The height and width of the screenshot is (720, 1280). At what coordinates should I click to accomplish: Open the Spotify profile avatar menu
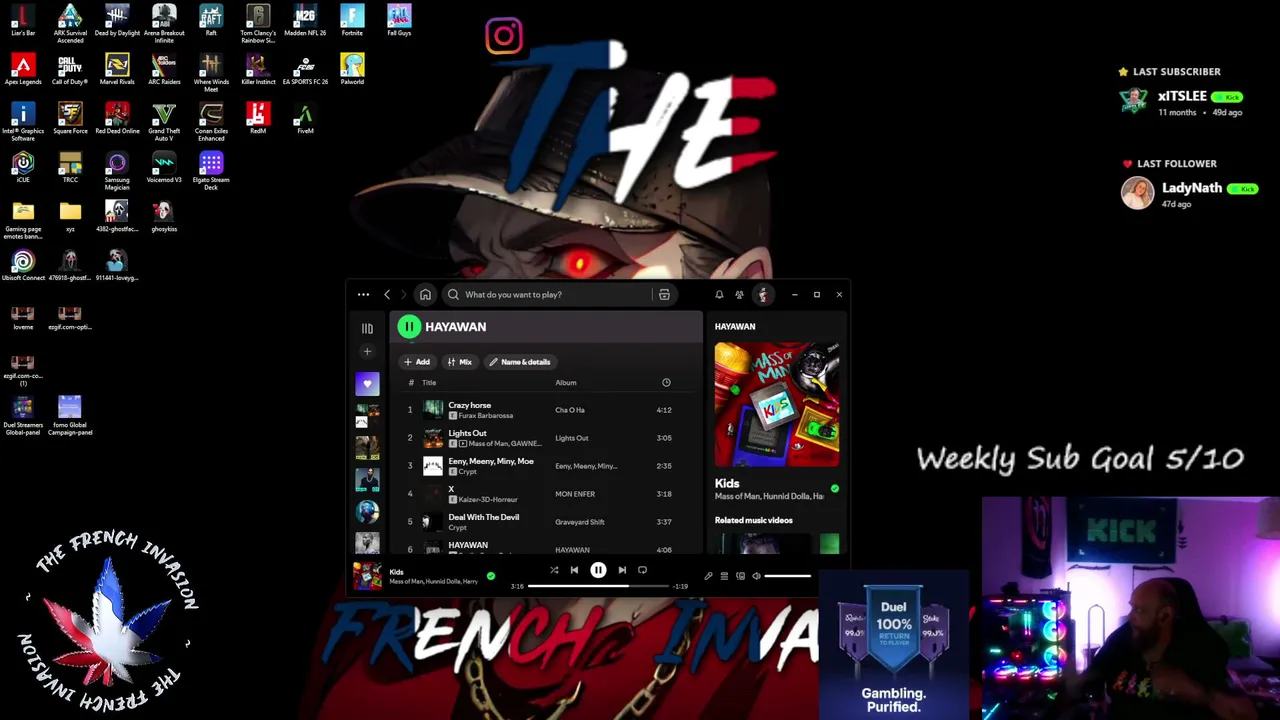coord(763,294)
